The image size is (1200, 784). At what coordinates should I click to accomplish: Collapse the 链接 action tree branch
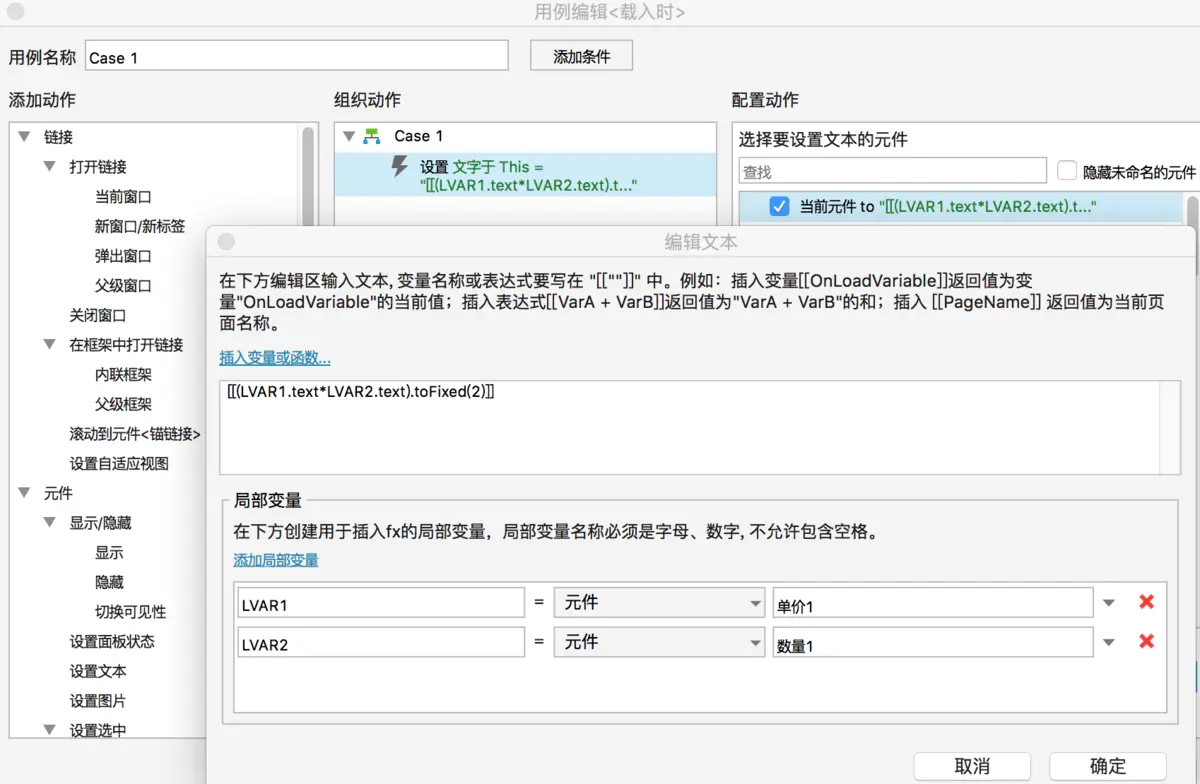23,137
